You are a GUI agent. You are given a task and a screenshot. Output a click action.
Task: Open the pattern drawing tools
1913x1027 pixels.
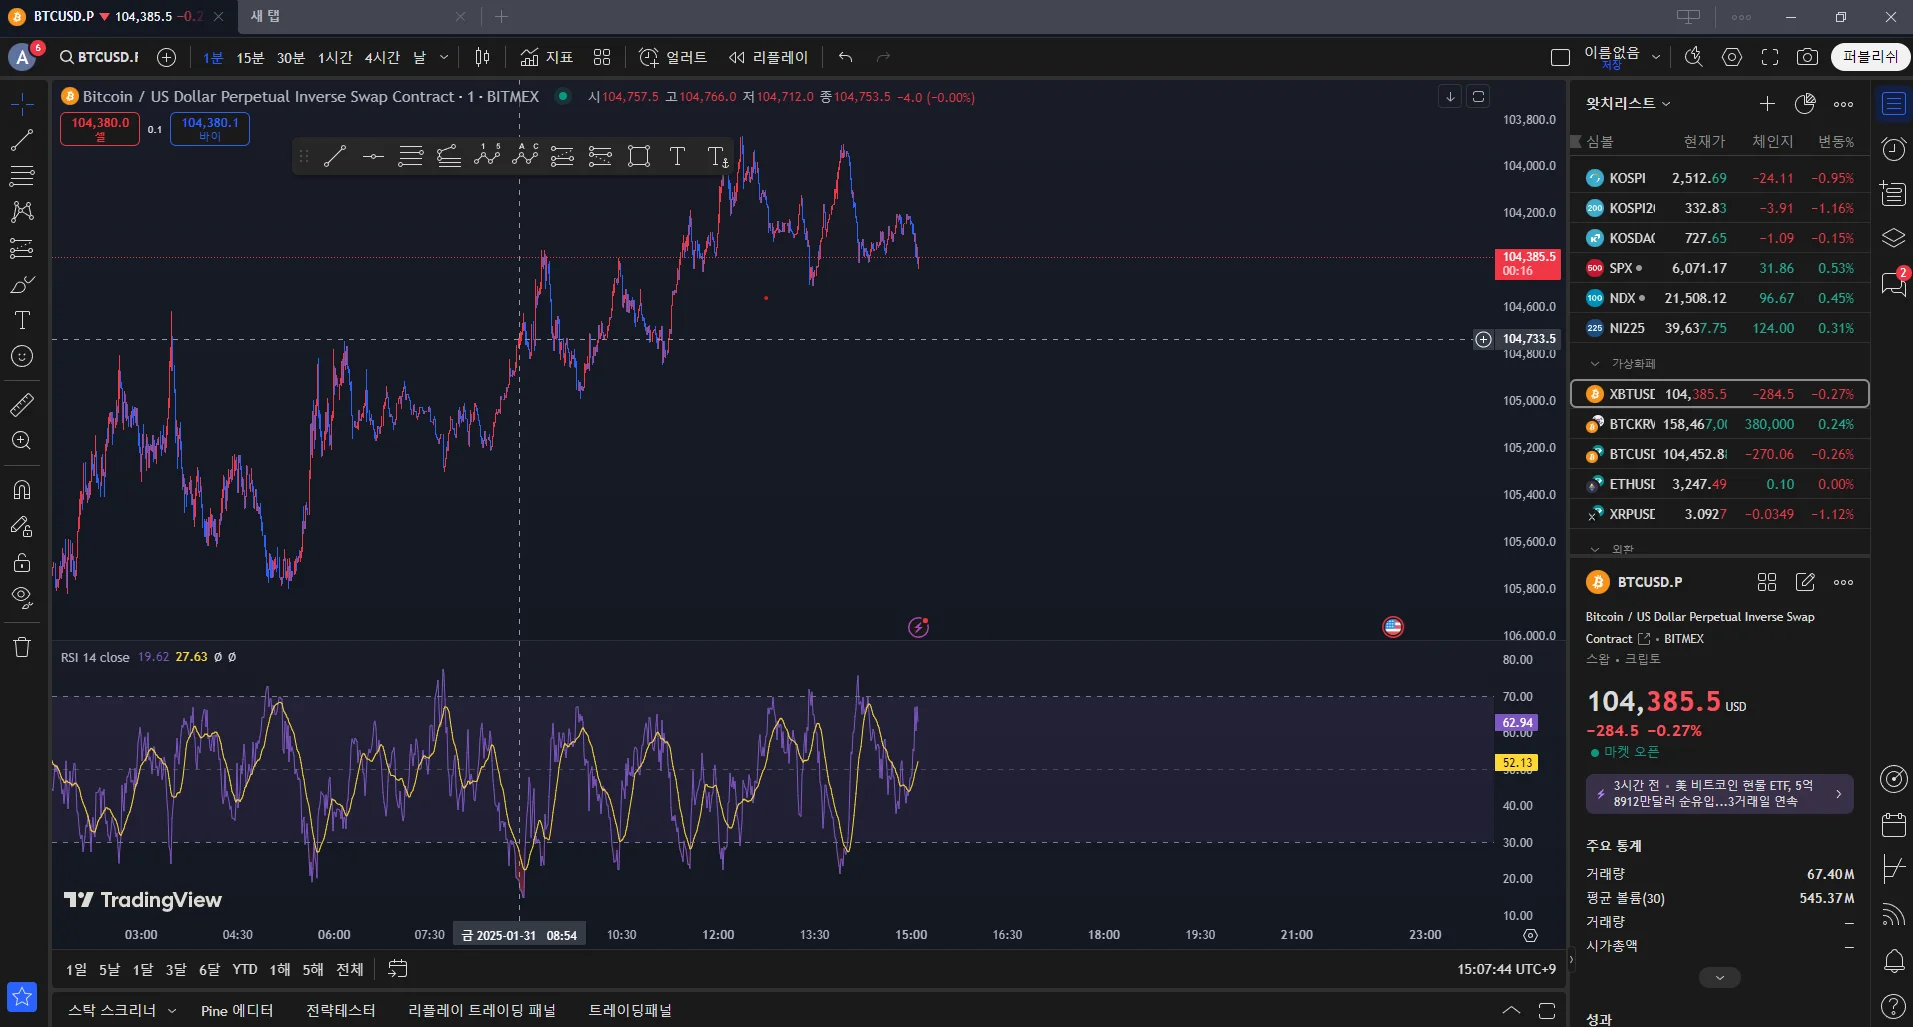coord(22,212)
